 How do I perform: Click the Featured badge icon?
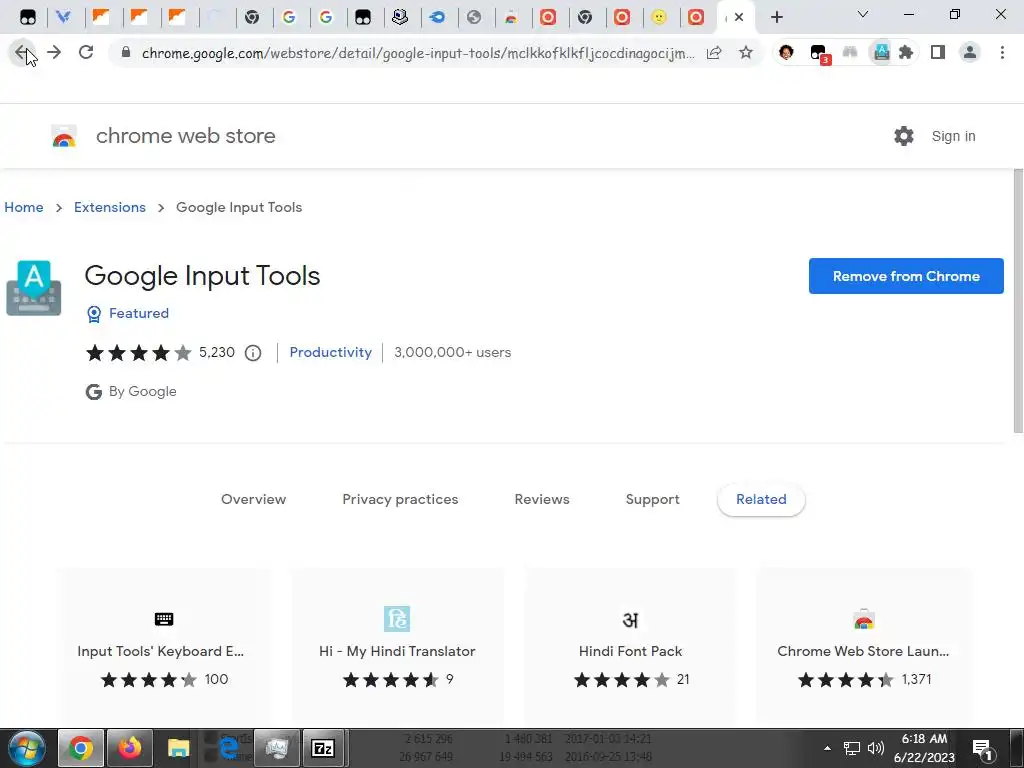tap(94, 314)
